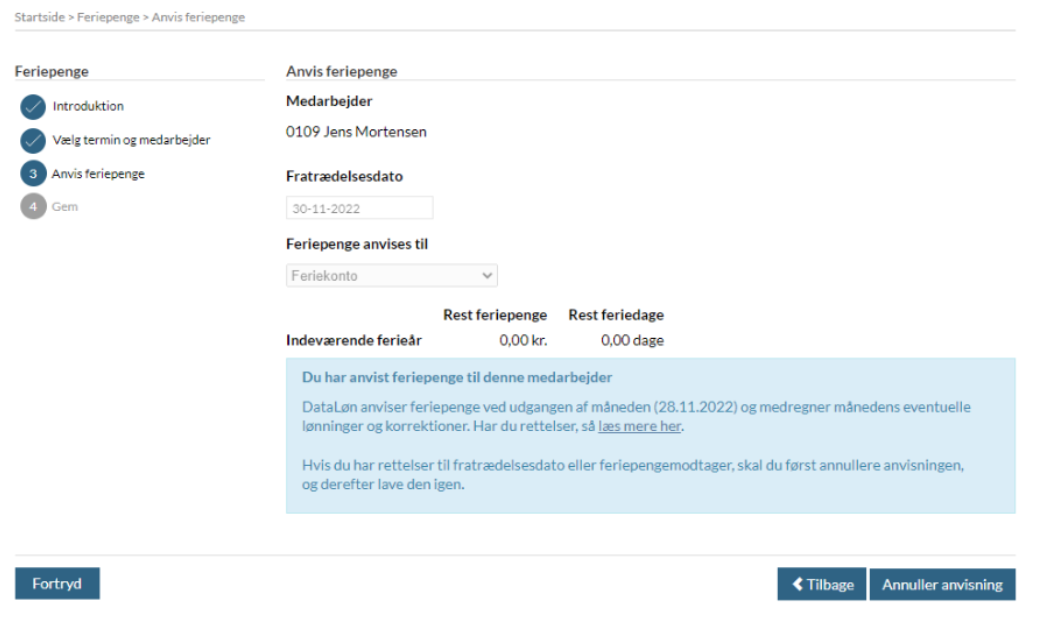The width and height of the screenshot is (1044, 631).
Task: Click the checkmark icon beside Introduktion
Action: coord(33,107)
